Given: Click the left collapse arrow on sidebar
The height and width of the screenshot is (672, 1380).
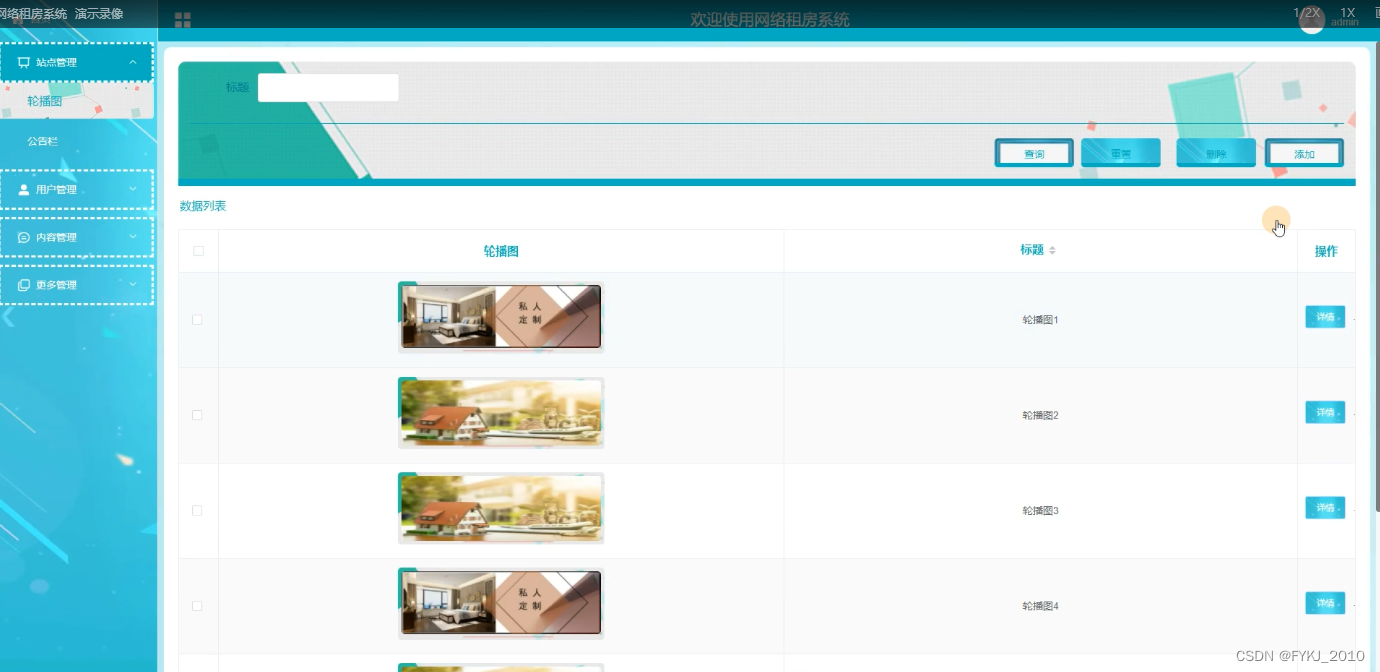Looking at the screenshot, I should click(x=8, y=317).
